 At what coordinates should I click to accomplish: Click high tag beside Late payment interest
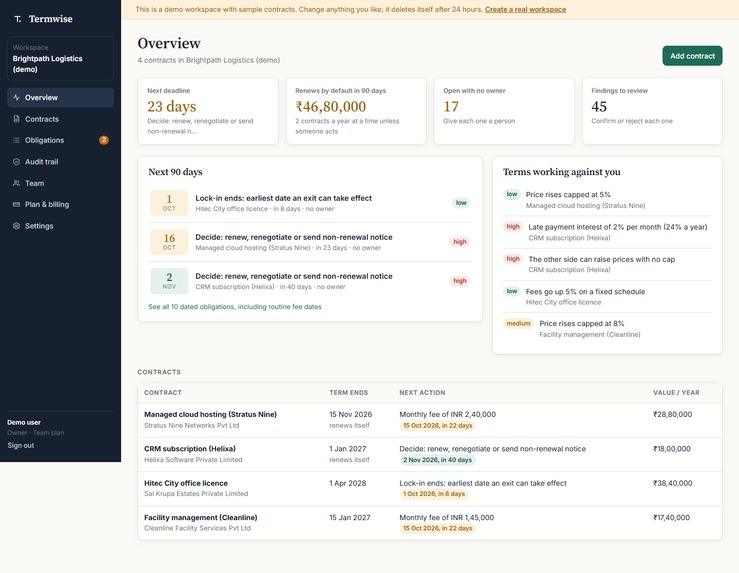point(513,227)
